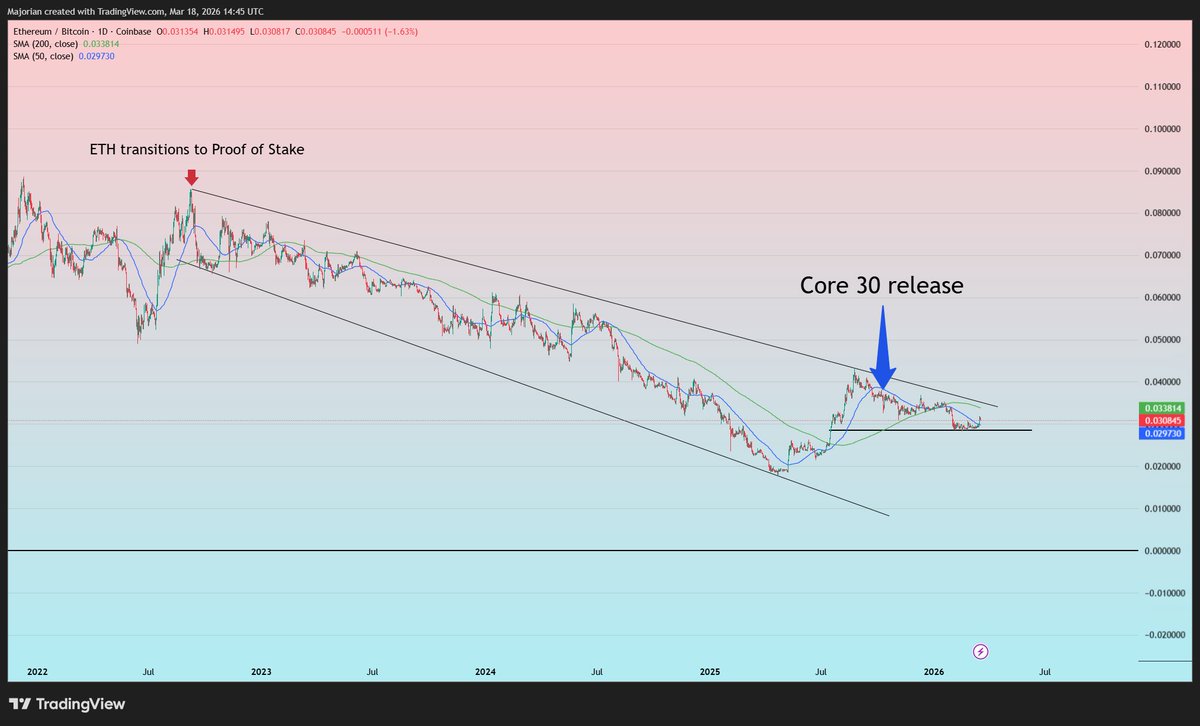Click the blue 0.029730 tag on price axis

pyautogui.click(x=1164, y=434)
